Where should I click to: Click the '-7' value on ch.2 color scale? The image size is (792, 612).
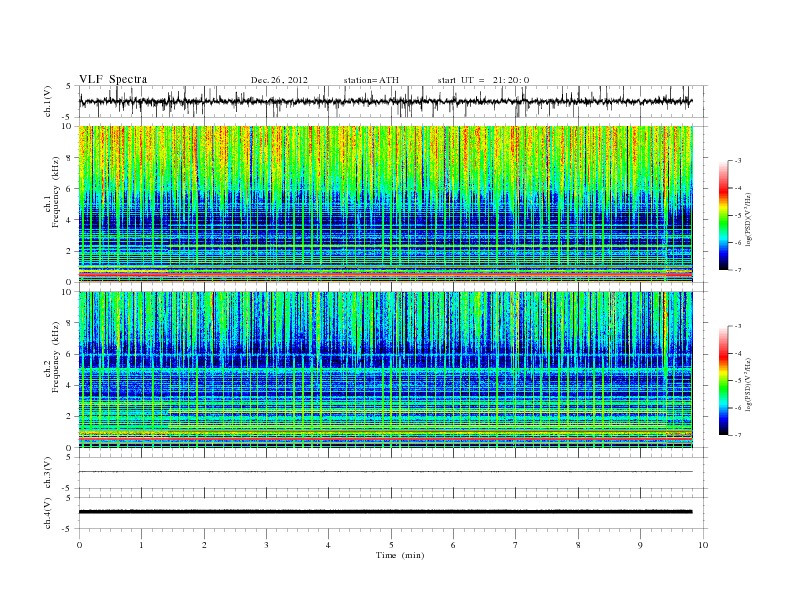tap(738, 435)
